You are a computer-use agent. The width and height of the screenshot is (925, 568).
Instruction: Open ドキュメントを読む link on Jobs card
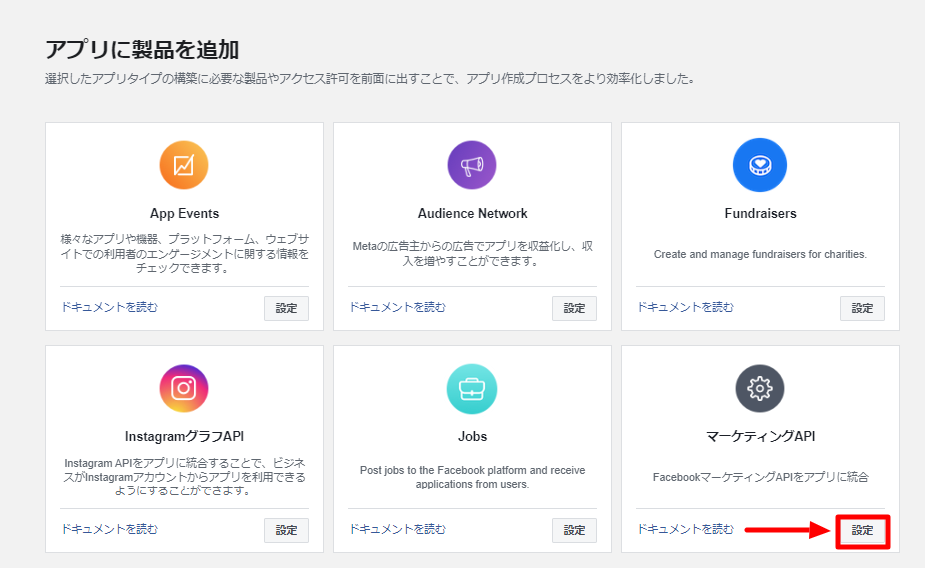pyautogui.click(x=398, y=529)
